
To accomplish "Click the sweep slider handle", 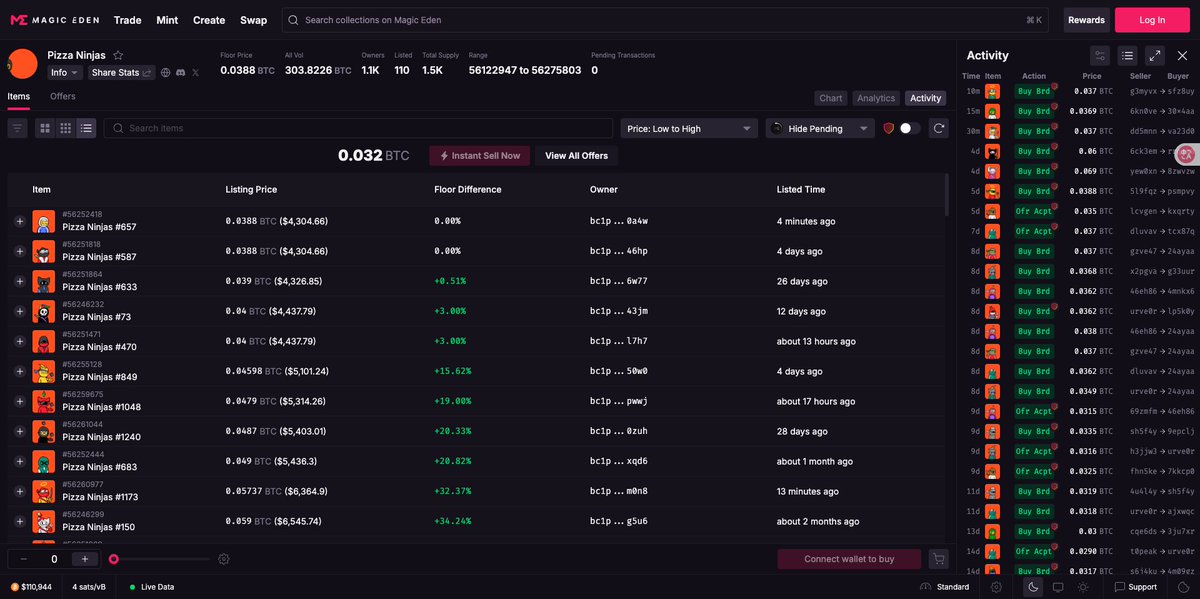I will pyautogui.click(x=114, y=559).
